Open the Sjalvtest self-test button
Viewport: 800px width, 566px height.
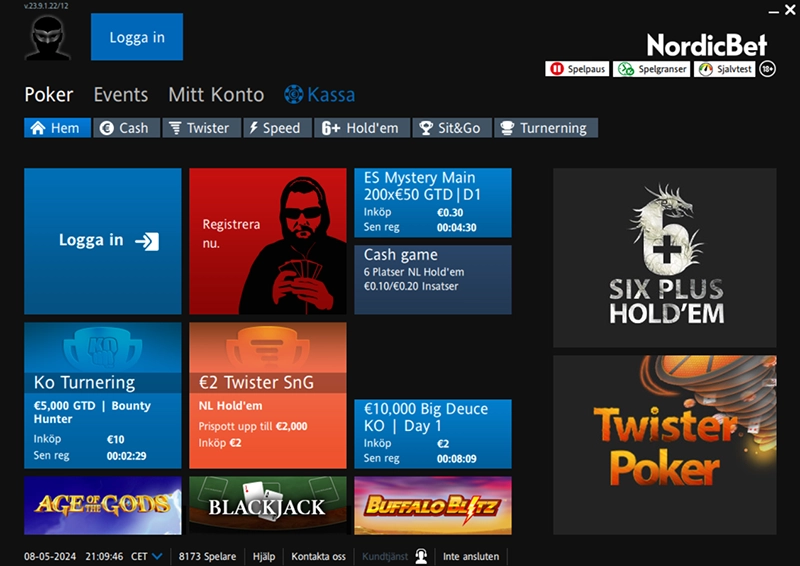pos(724,69)
